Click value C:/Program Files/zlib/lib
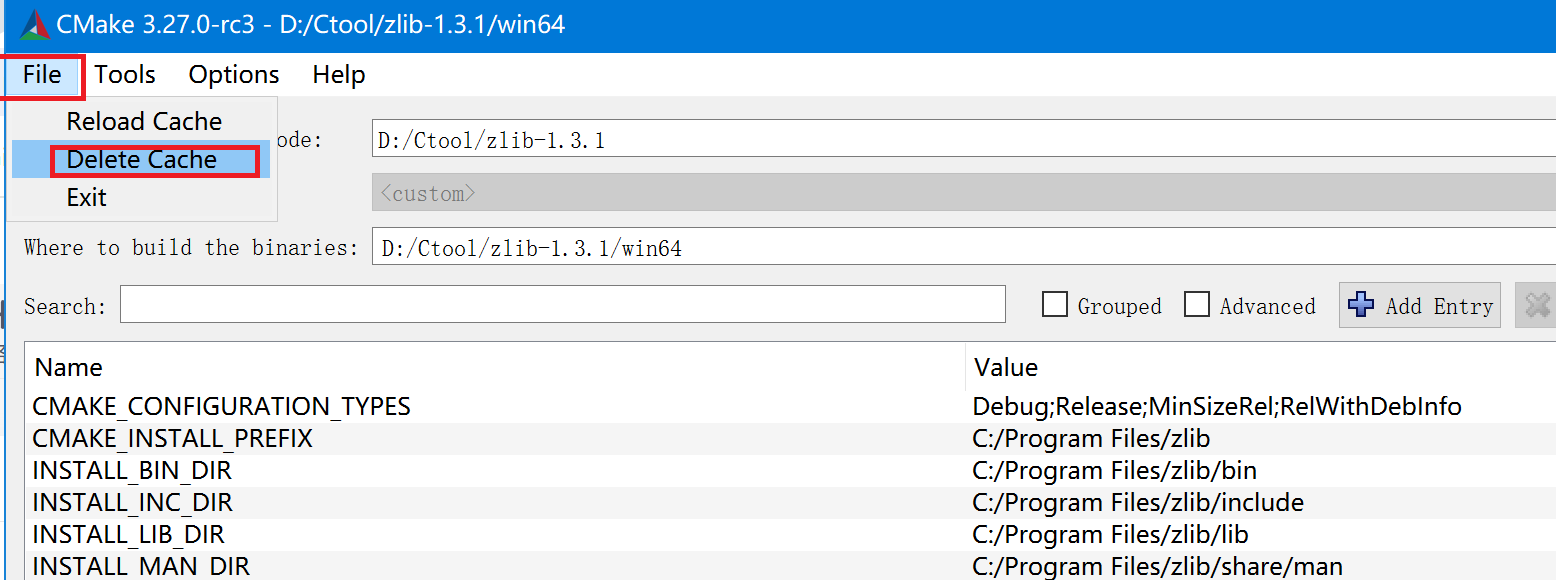 pyautogui.click(x=1110, y=535)
